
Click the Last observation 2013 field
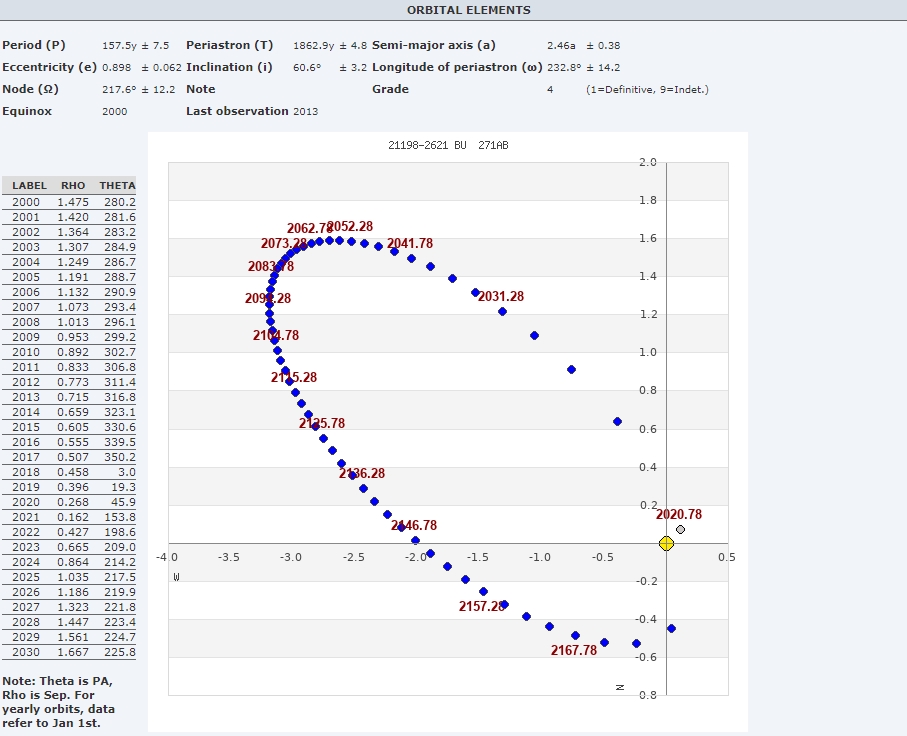(x=252, y=112)
